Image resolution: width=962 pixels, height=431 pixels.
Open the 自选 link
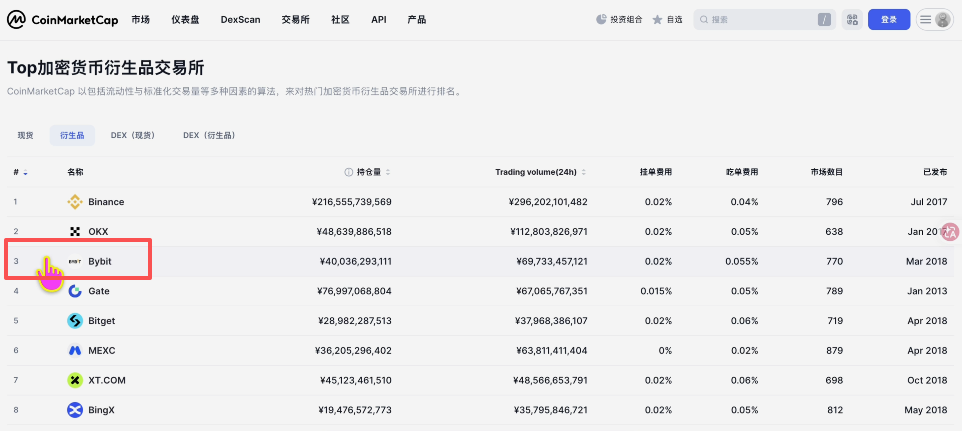tap(674, 20)
